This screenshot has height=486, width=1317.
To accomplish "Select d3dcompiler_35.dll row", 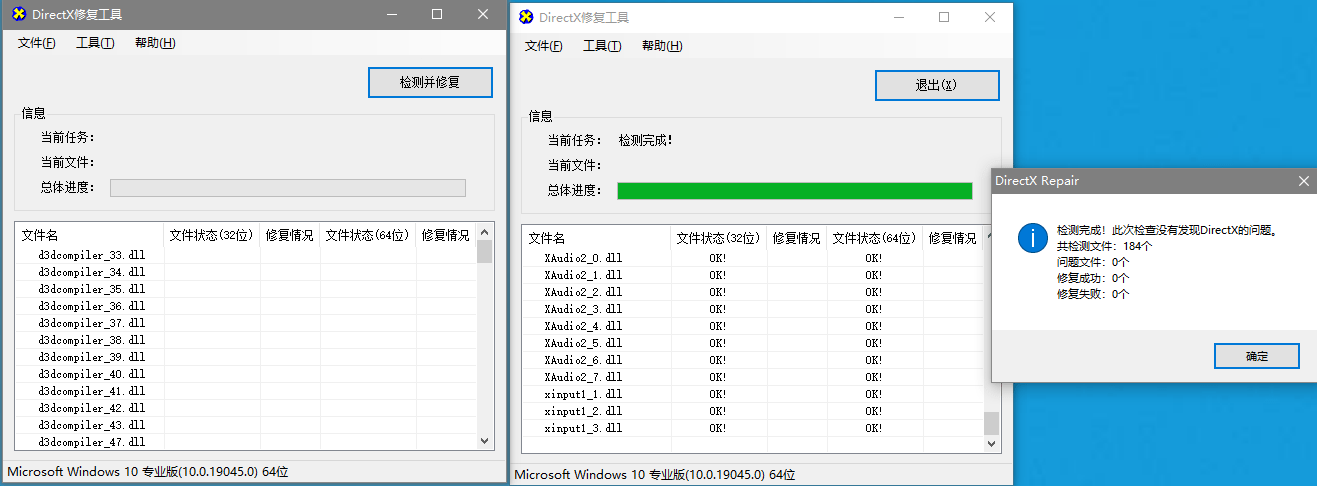I will tap(246, 289).
